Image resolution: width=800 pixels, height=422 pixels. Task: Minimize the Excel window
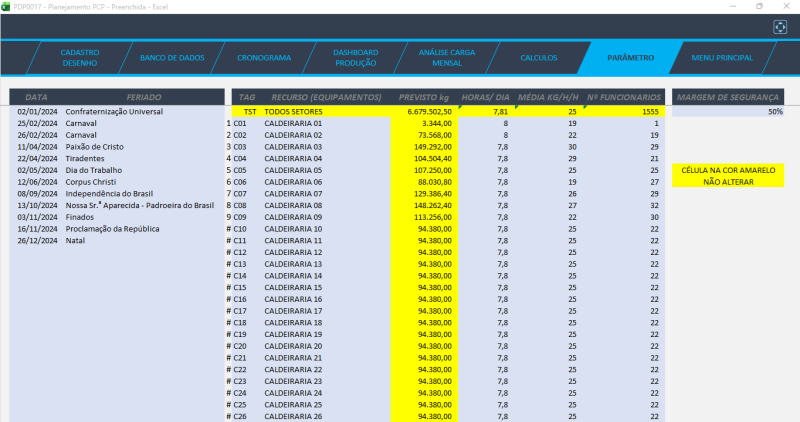733,6
